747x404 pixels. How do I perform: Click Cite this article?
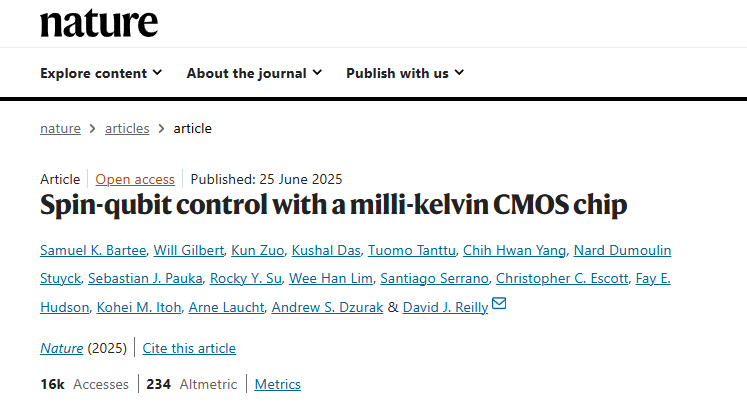click(x=189, y=348)
